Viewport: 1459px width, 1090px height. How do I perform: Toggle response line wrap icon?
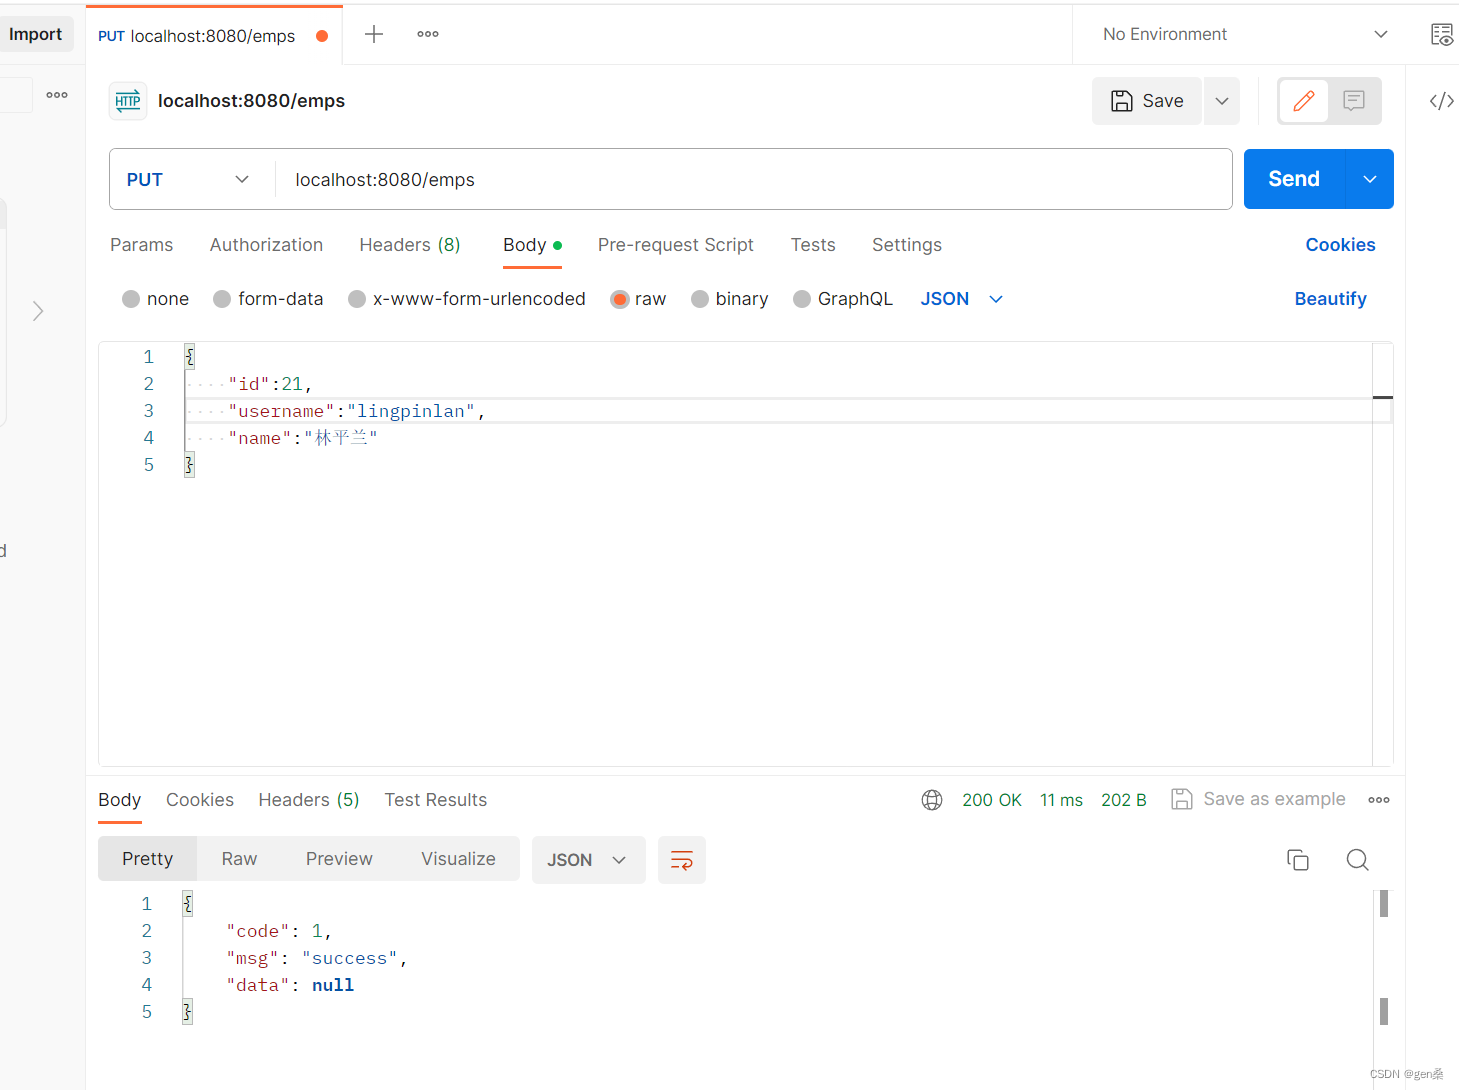pyautogui.click(x=682, y=860)
